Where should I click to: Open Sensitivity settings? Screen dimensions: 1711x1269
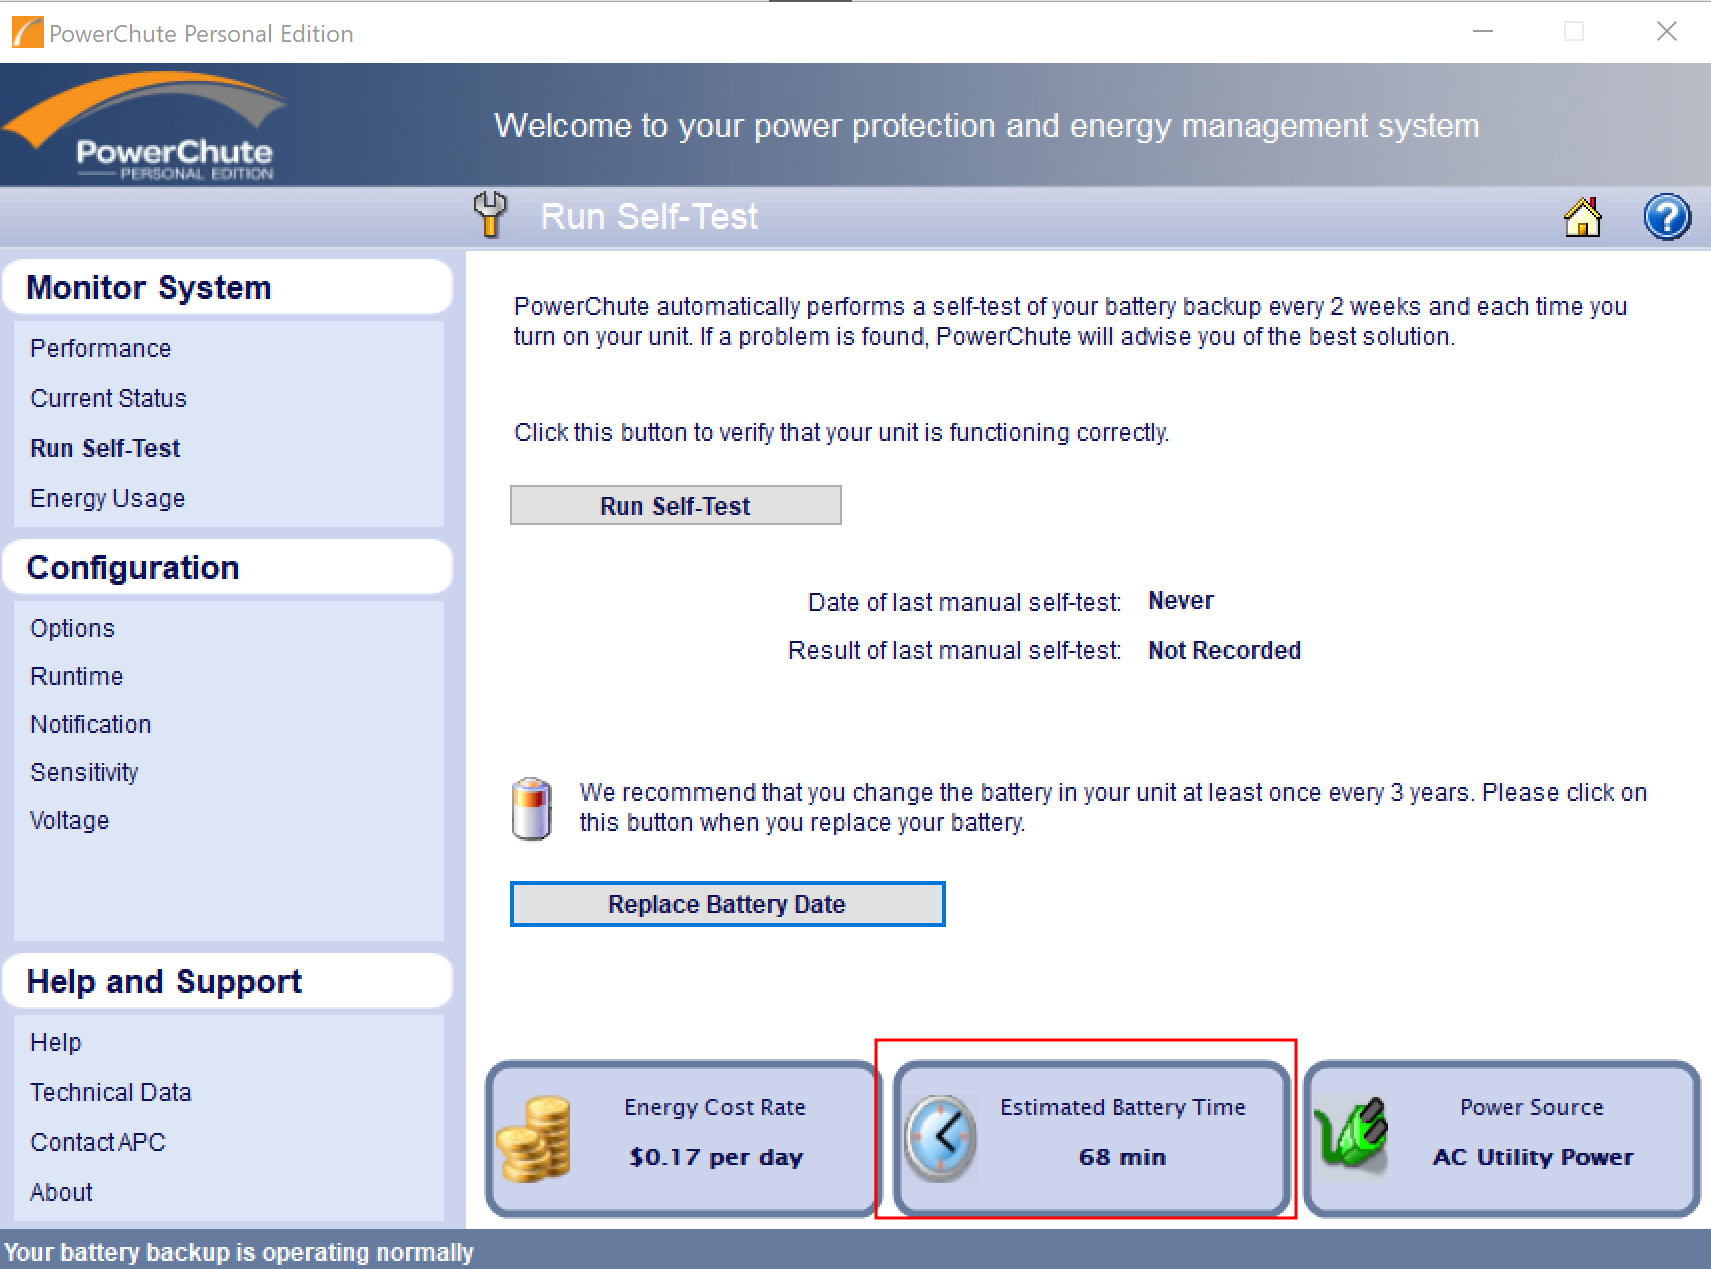point(84,773)
